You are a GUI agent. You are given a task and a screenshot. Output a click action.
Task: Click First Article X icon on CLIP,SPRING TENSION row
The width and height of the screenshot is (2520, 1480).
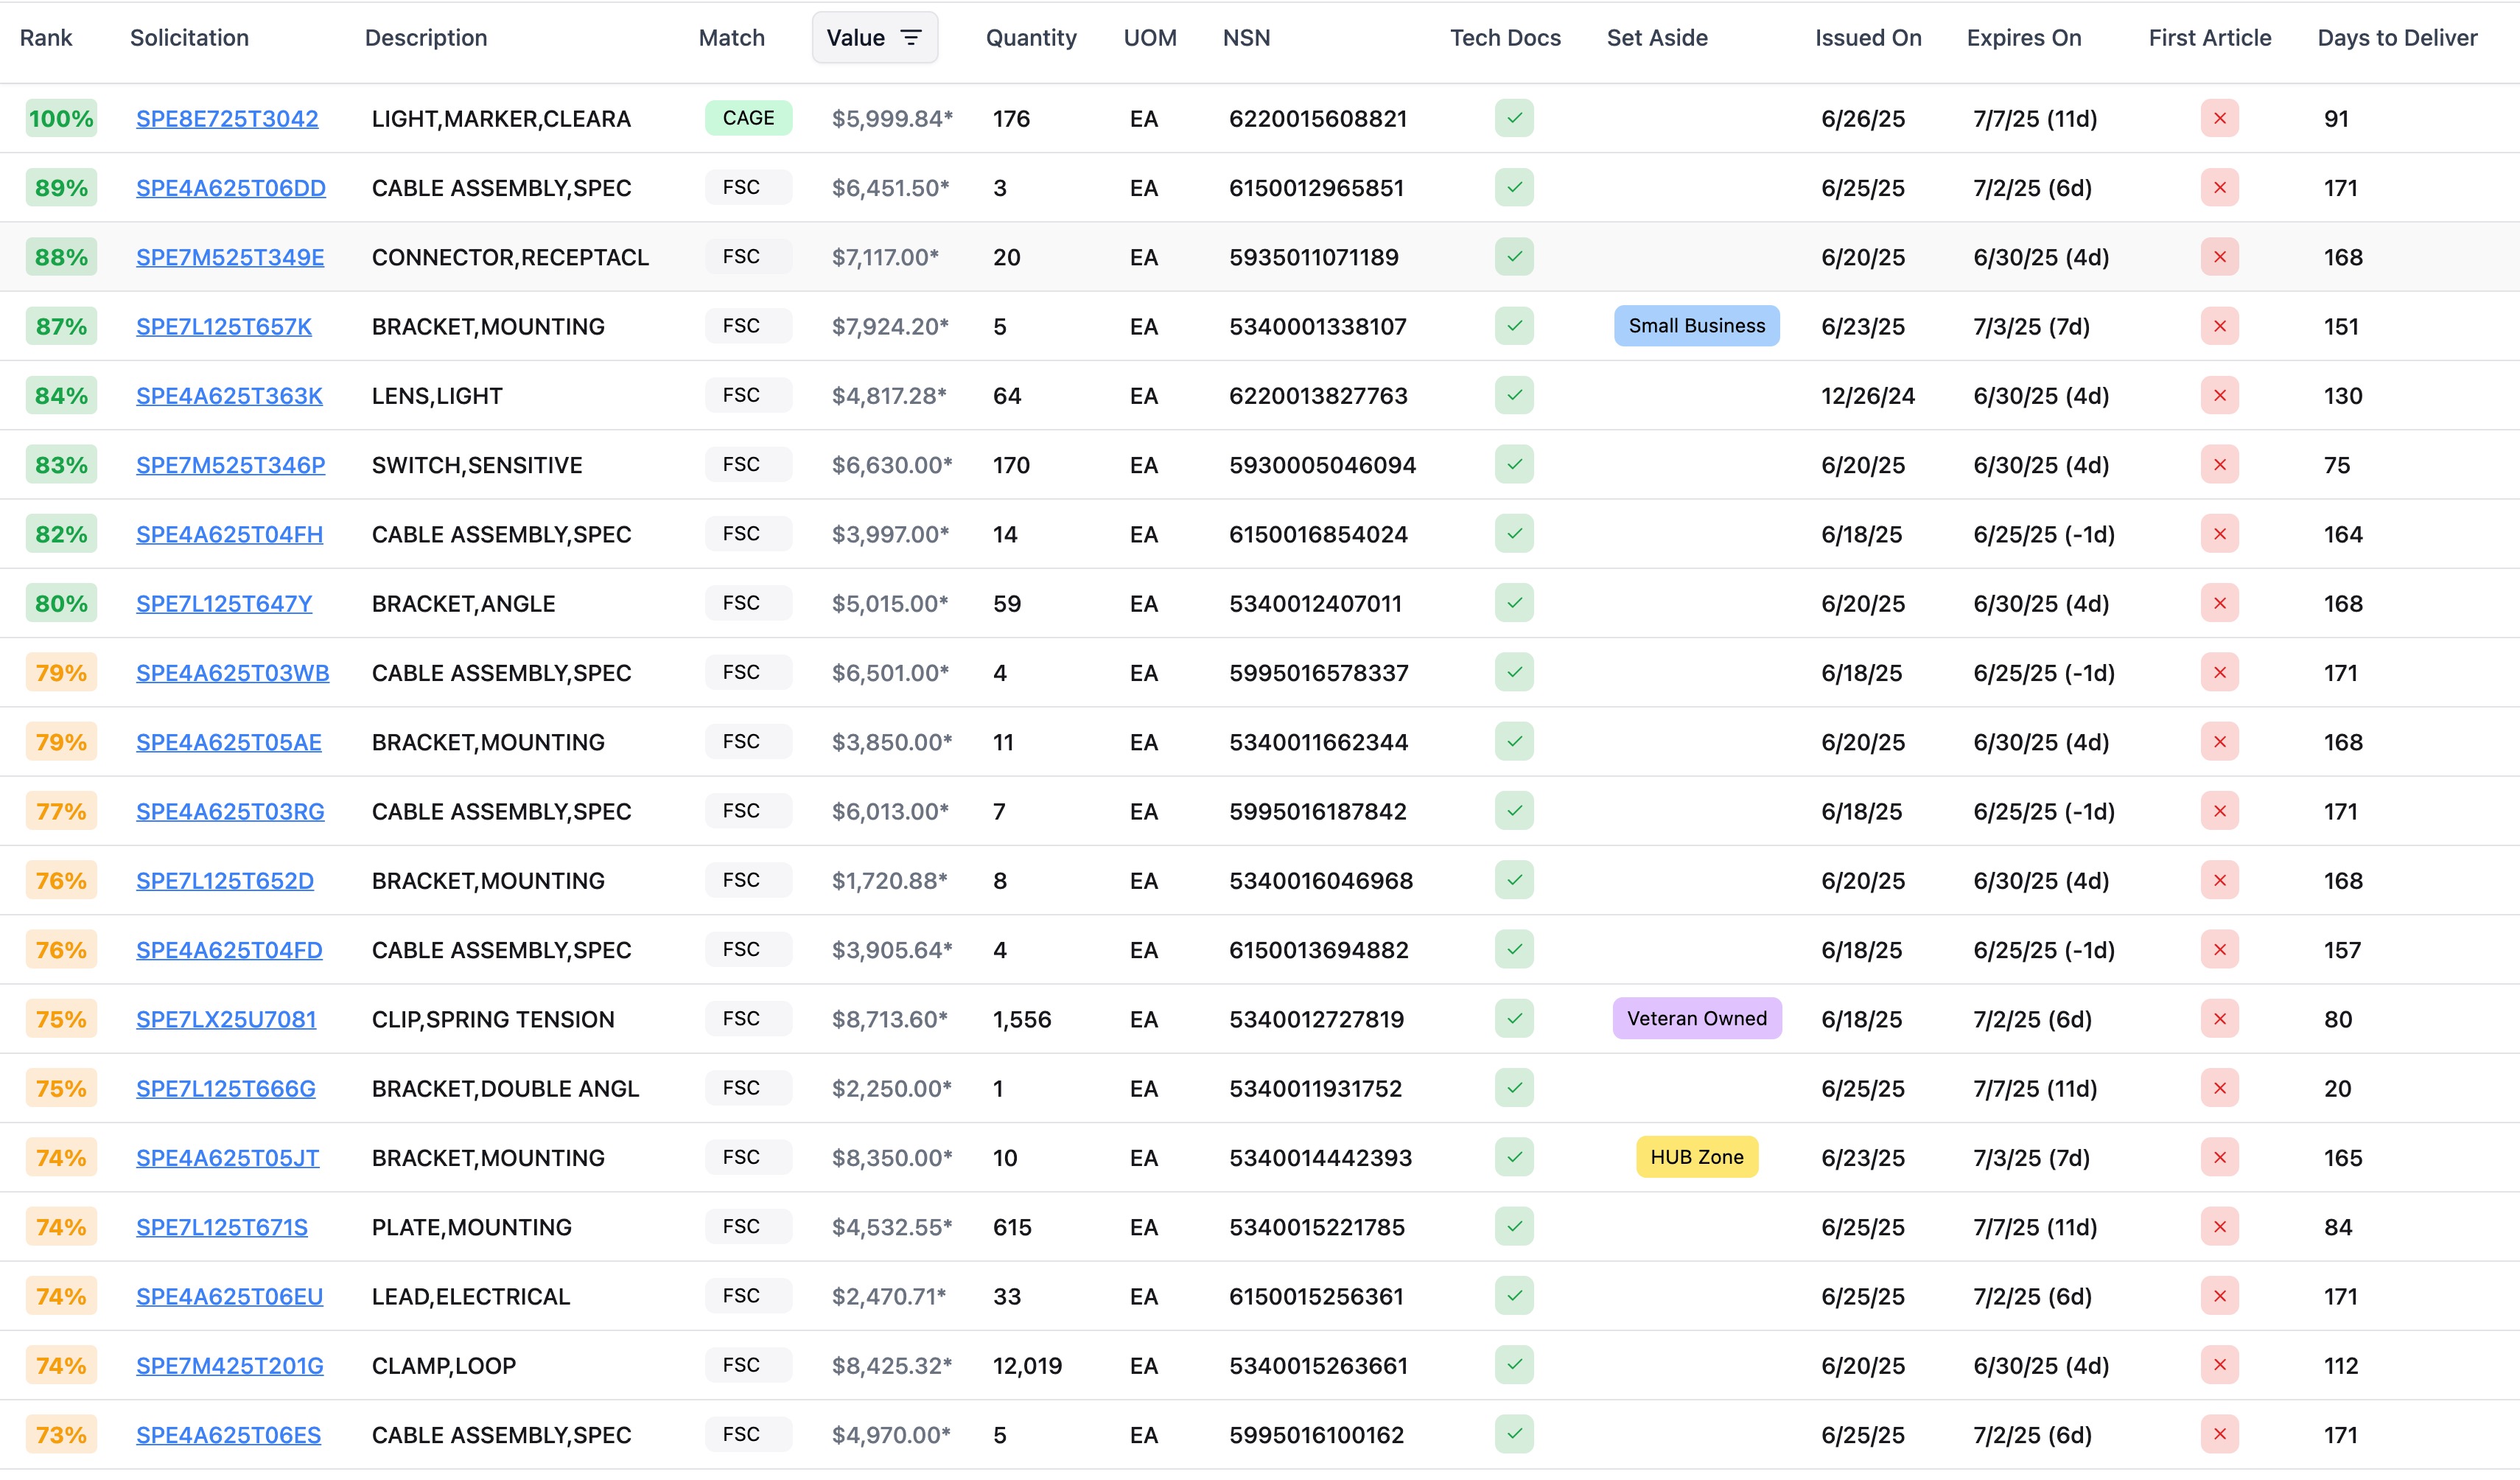coord(2219,1019)
